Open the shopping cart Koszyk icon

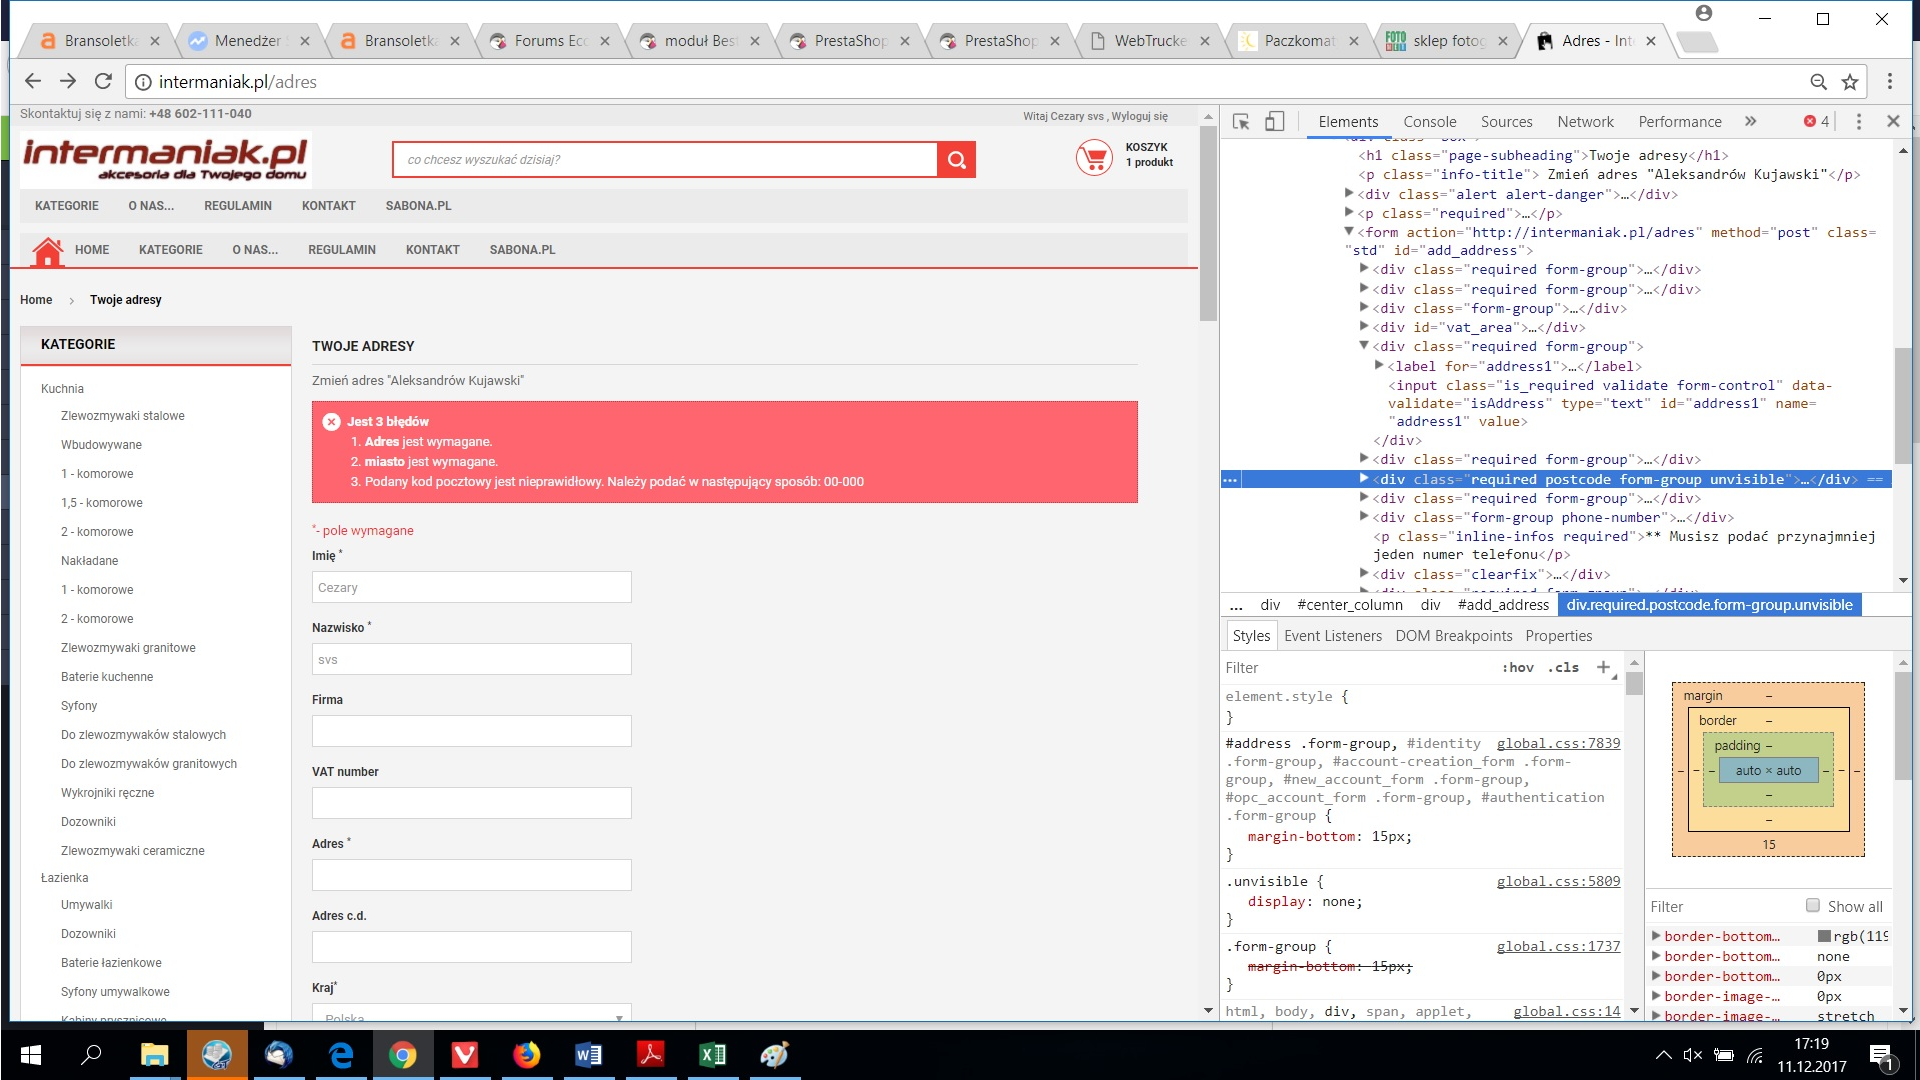coord(1093,158)
